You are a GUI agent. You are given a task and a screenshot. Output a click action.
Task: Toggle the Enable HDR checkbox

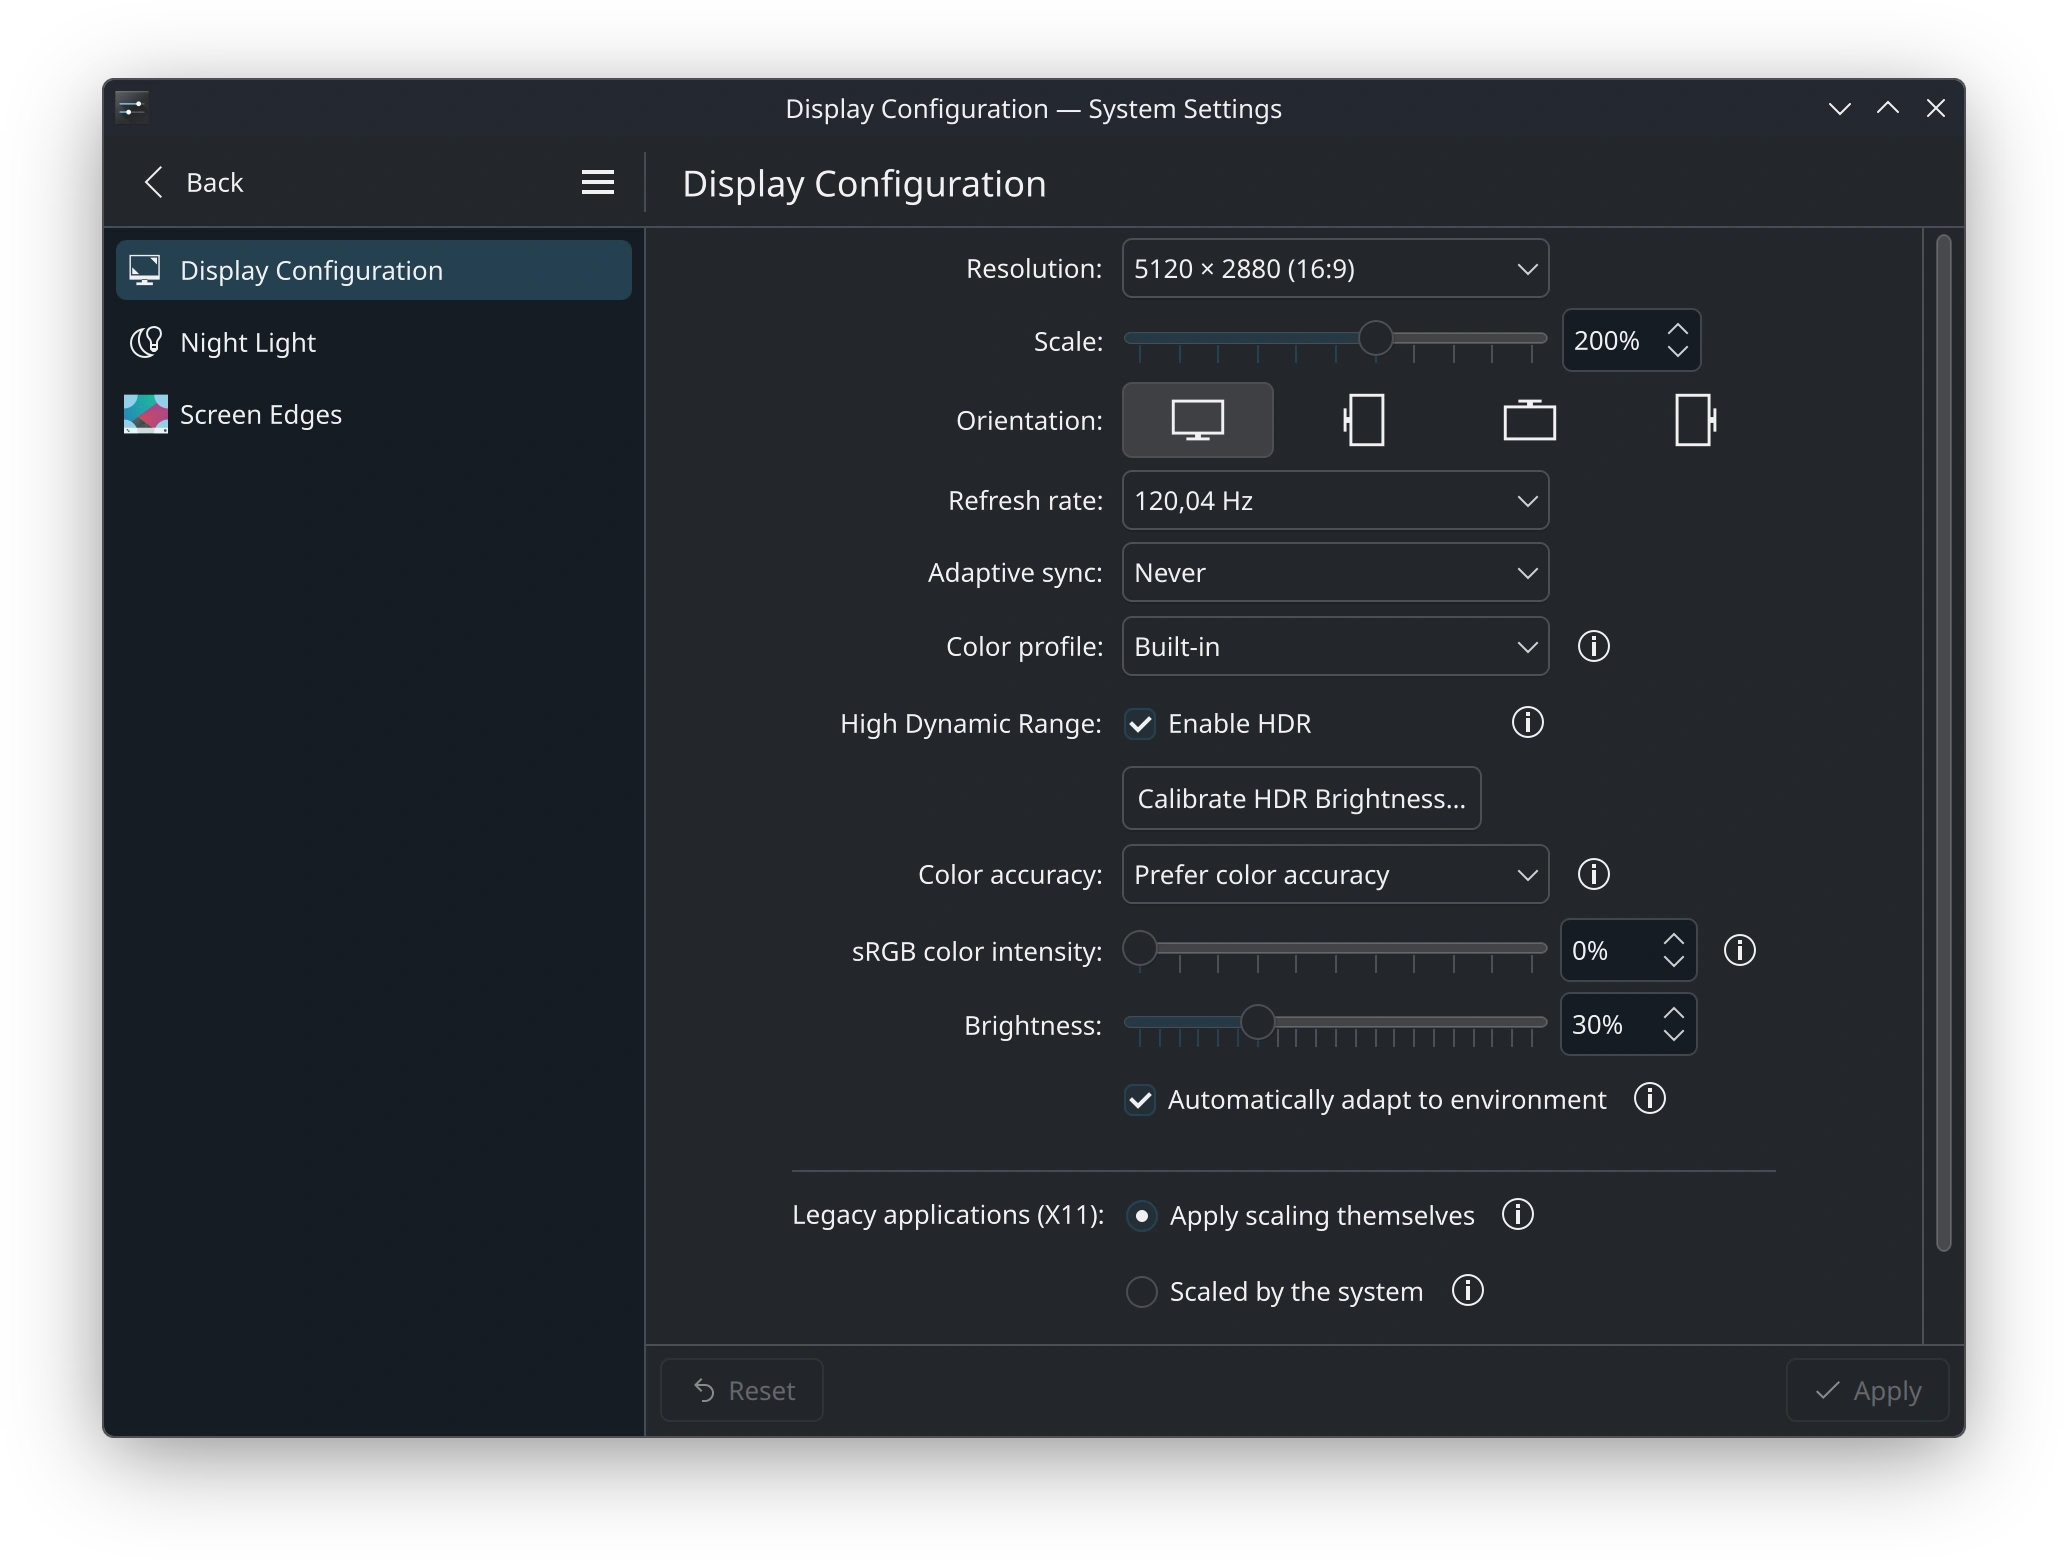coord(1140,723)
